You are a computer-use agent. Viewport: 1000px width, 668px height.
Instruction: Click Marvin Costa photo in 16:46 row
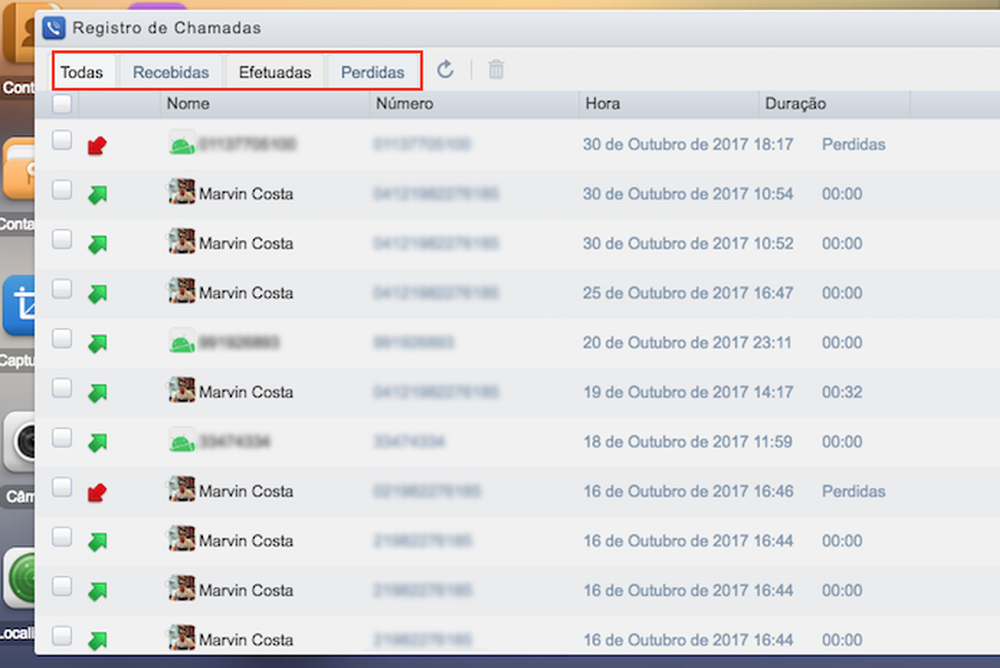182,489
